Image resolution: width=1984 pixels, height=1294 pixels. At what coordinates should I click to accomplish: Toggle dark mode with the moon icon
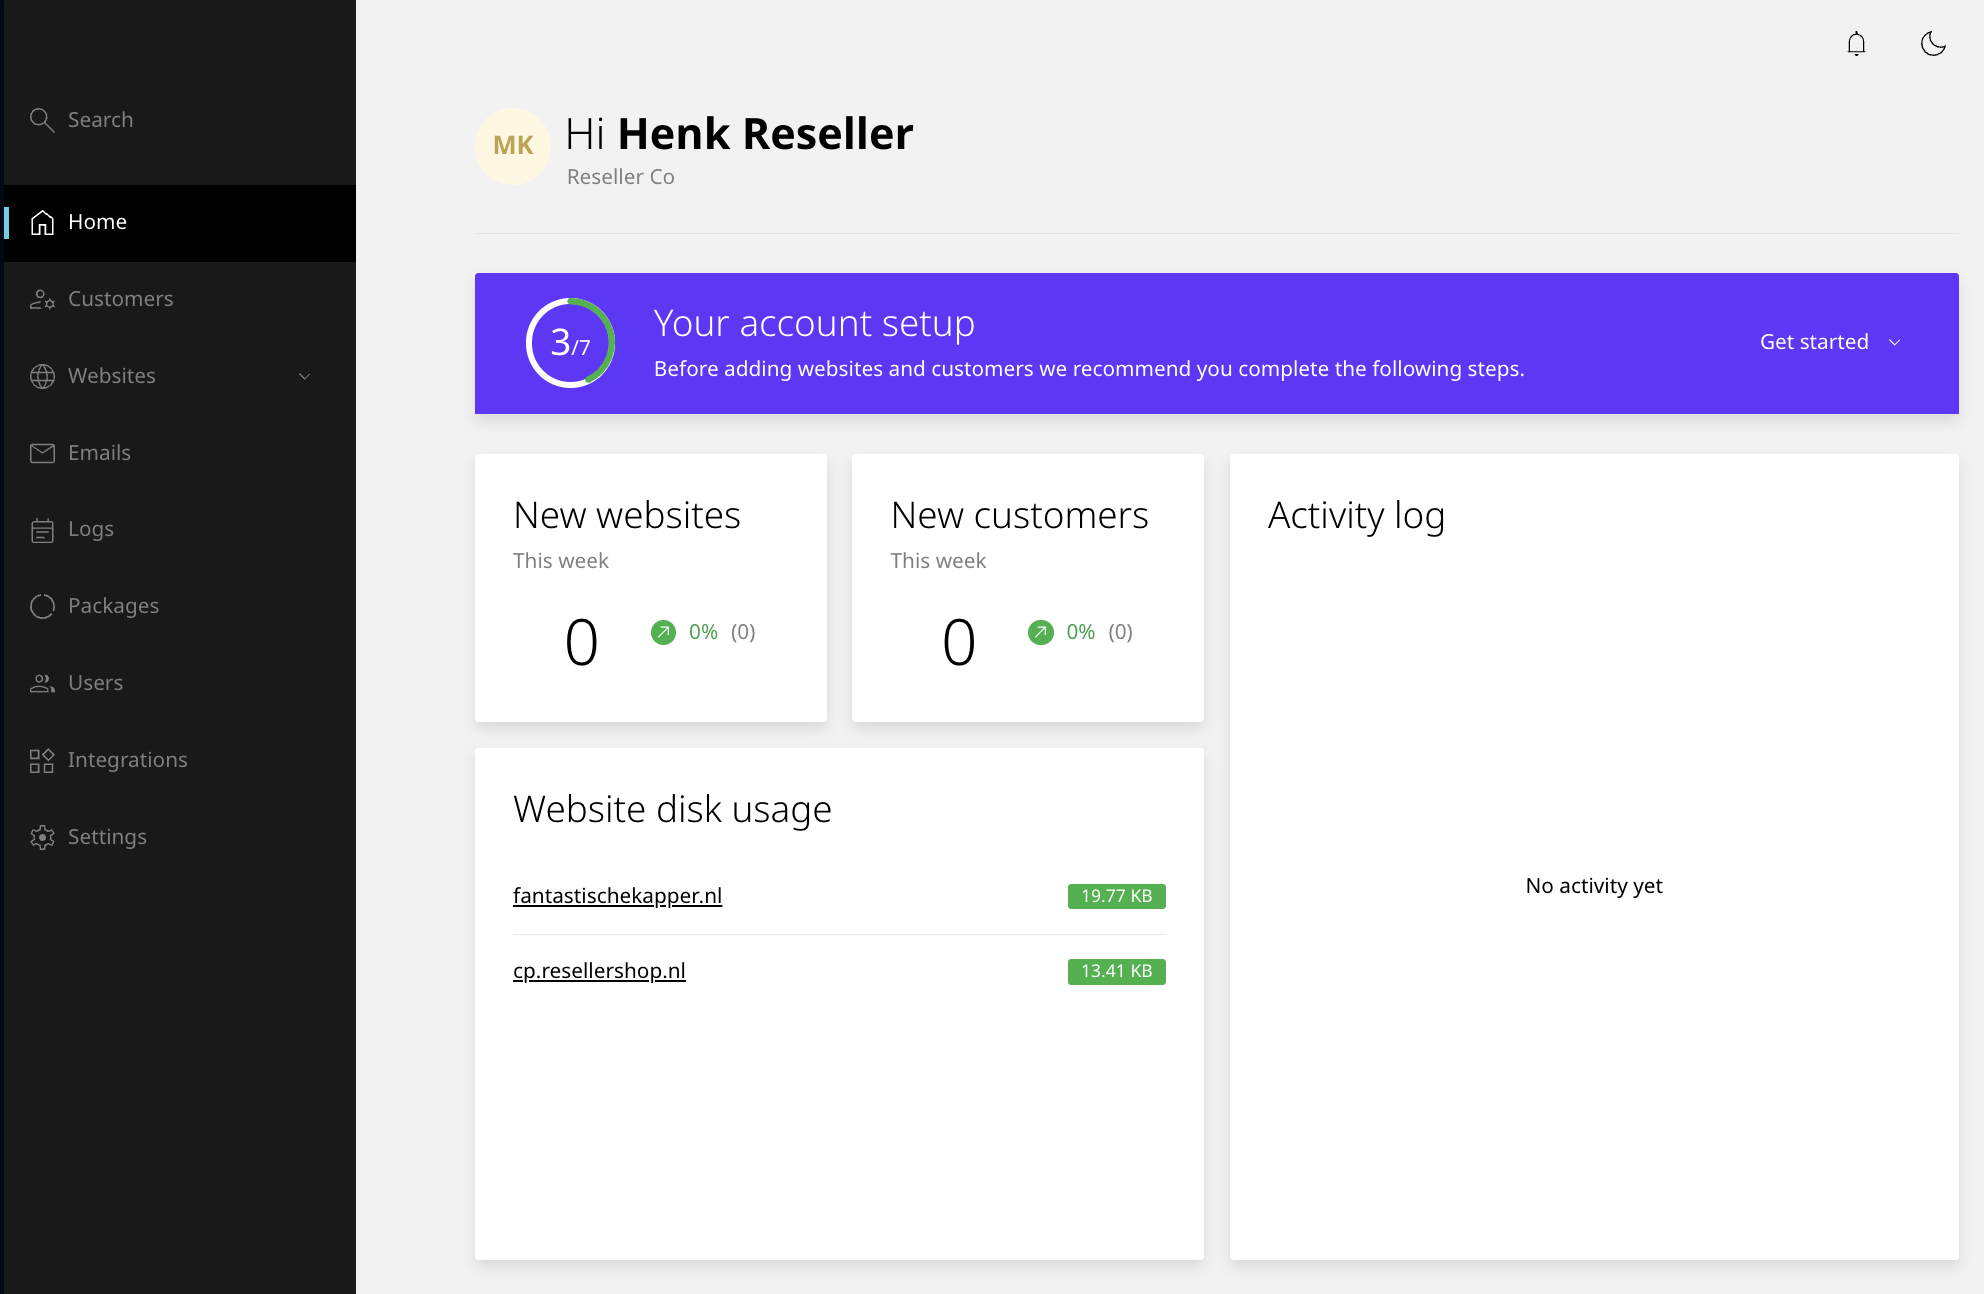[x=1932, y=44]
